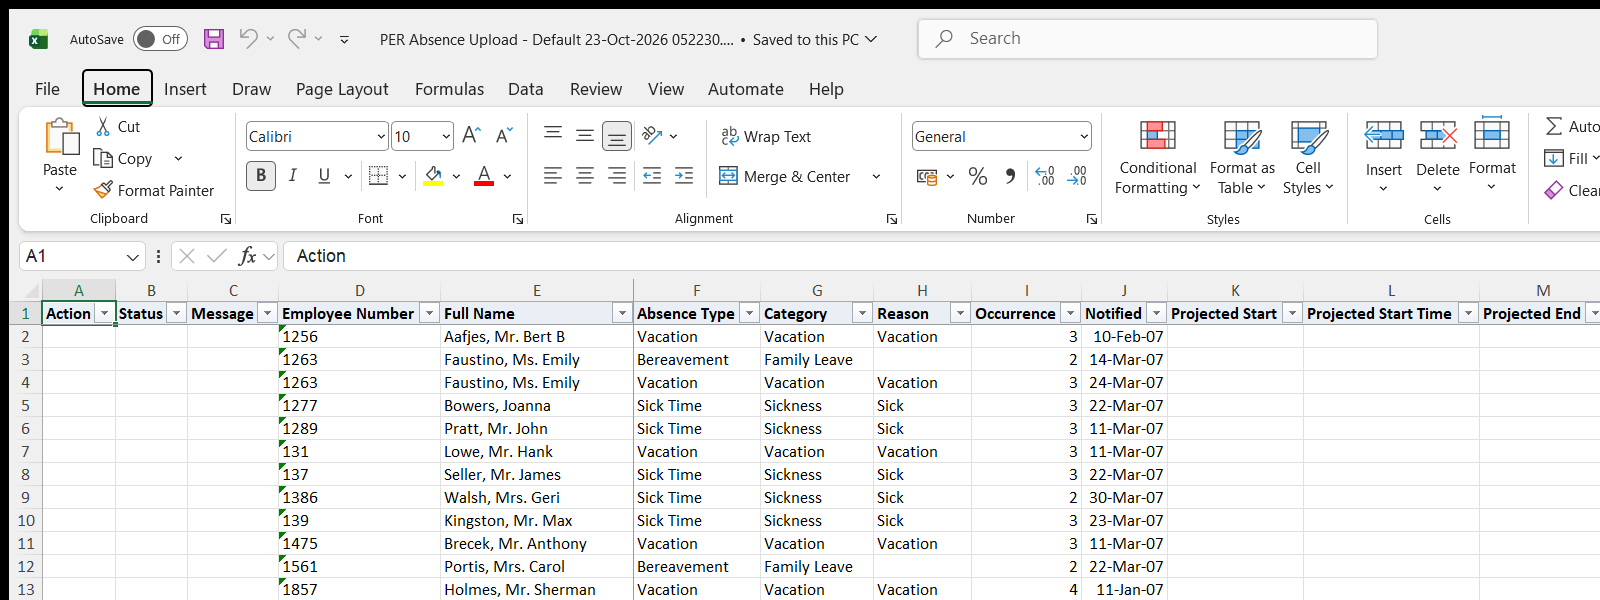The image size is (1600, 600).
Task: Open the Calibri font name dropdown
Action: pos(381,137)
